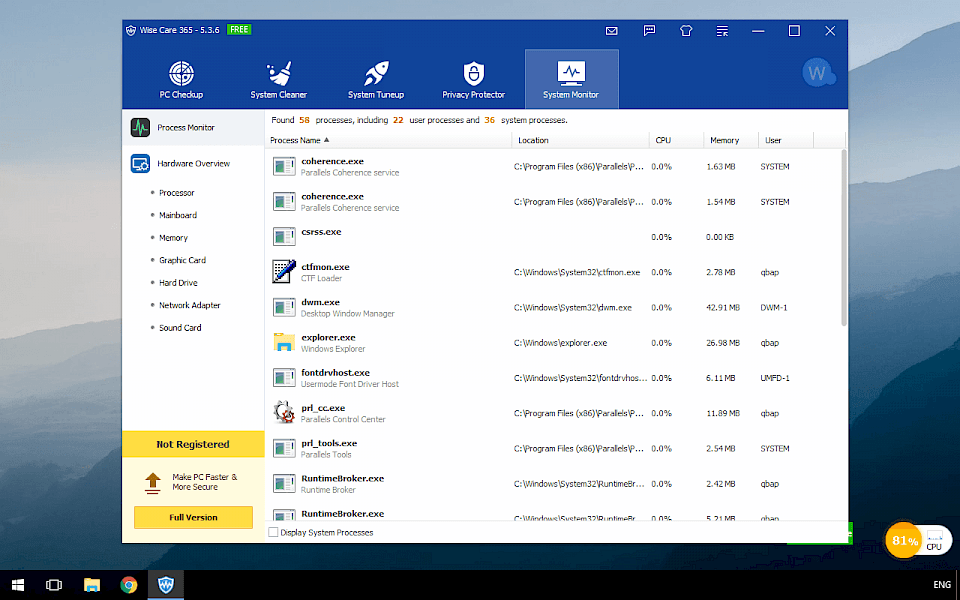Open the System Cleaner tab

click(279, 79)
